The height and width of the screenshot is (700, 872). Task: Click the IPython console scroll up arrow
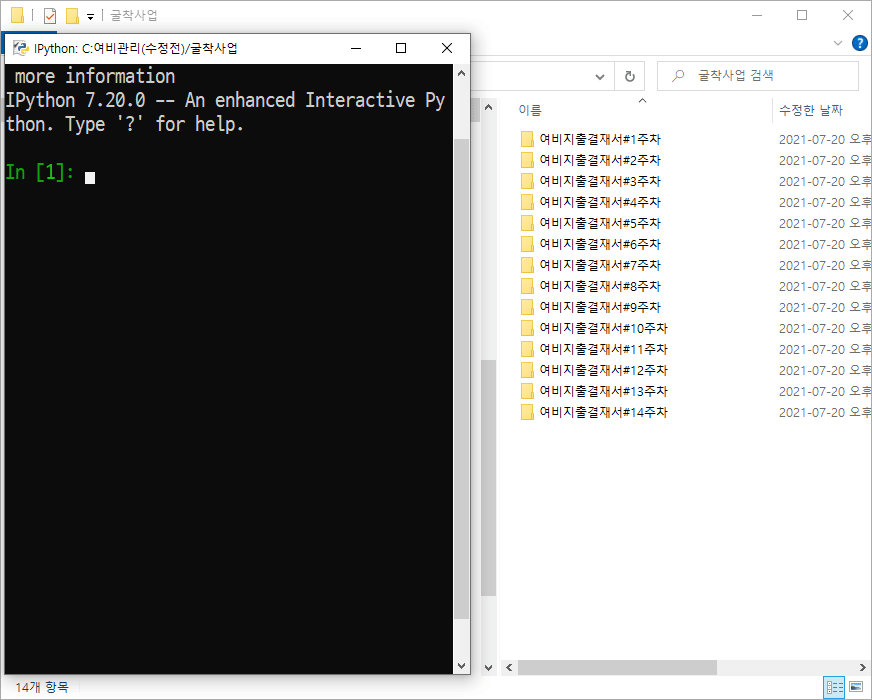462,73
